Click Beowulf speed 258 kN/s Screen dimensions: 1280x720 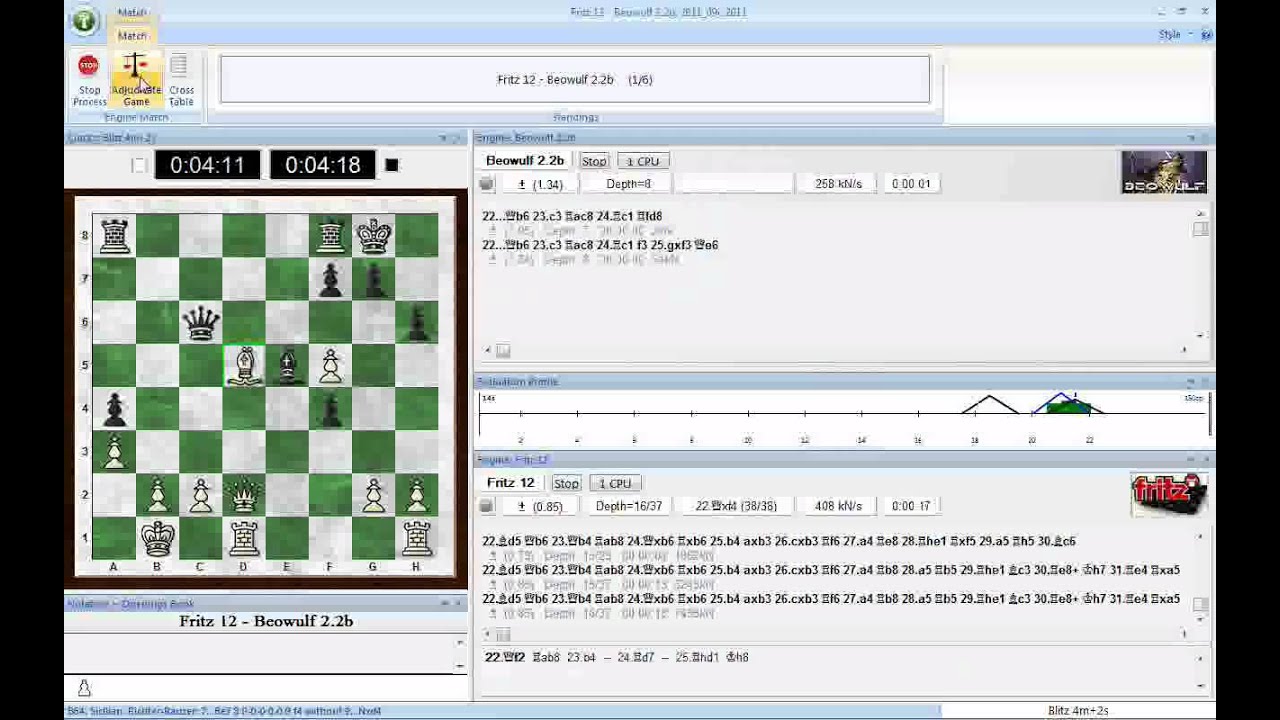point(838,184)
